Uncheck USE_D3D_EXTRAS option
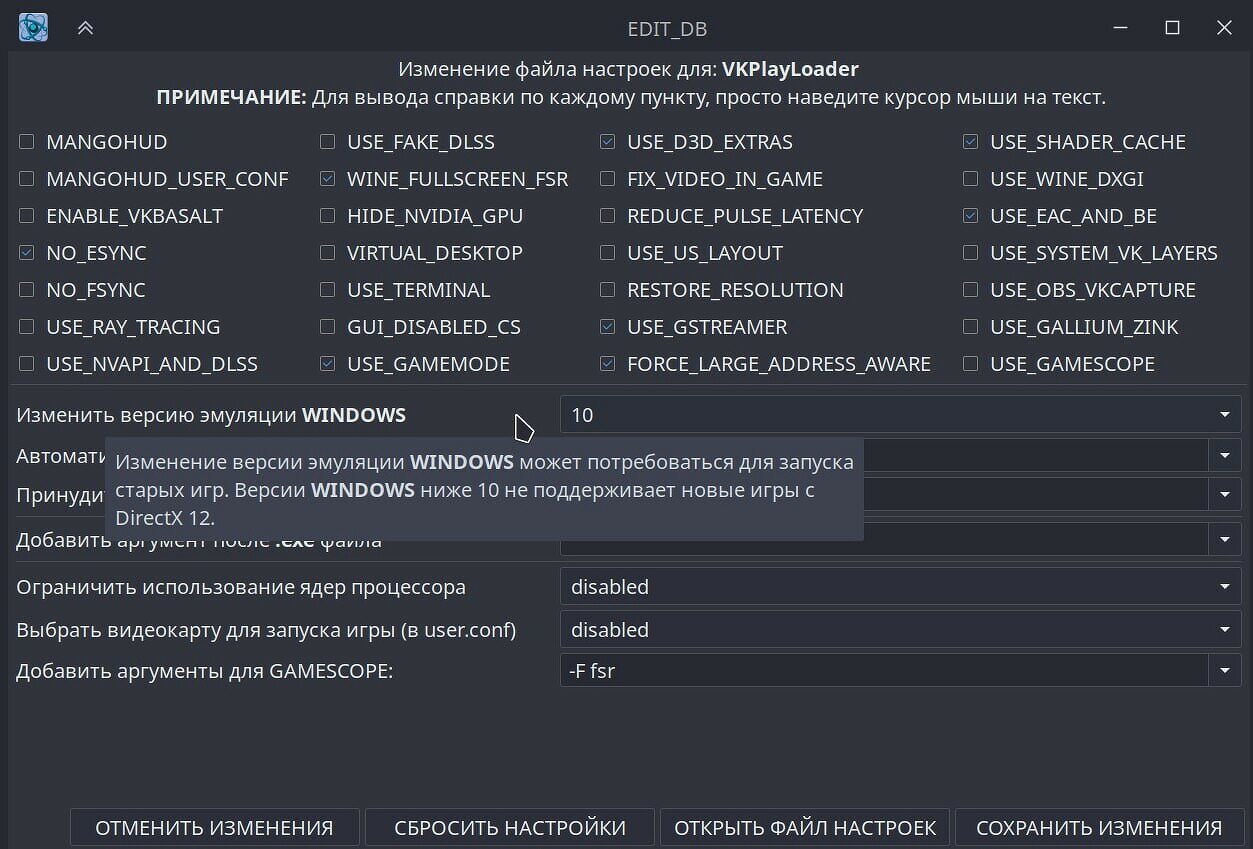This screenshot has width=1253, height=849. [608, 142]
